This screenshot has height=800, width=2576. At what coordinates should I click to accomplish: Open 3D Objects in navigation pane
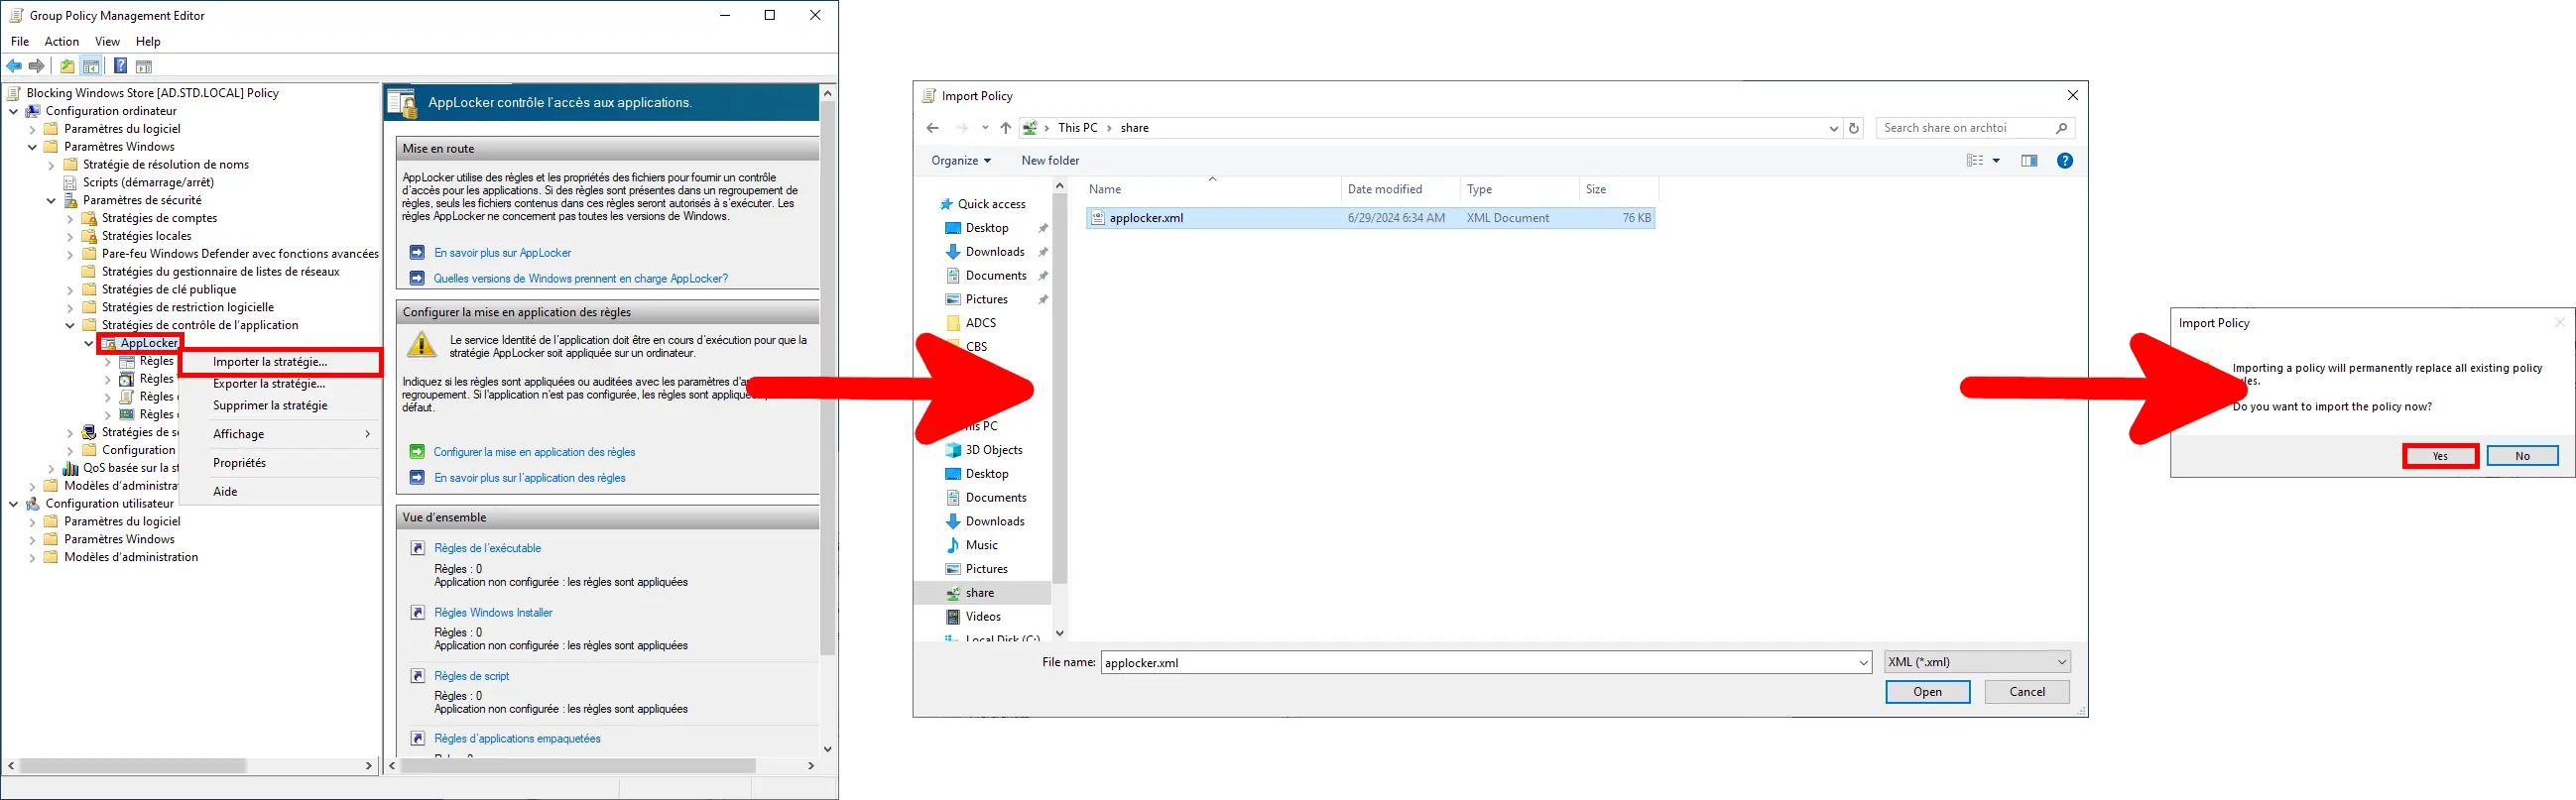[993, 450]
